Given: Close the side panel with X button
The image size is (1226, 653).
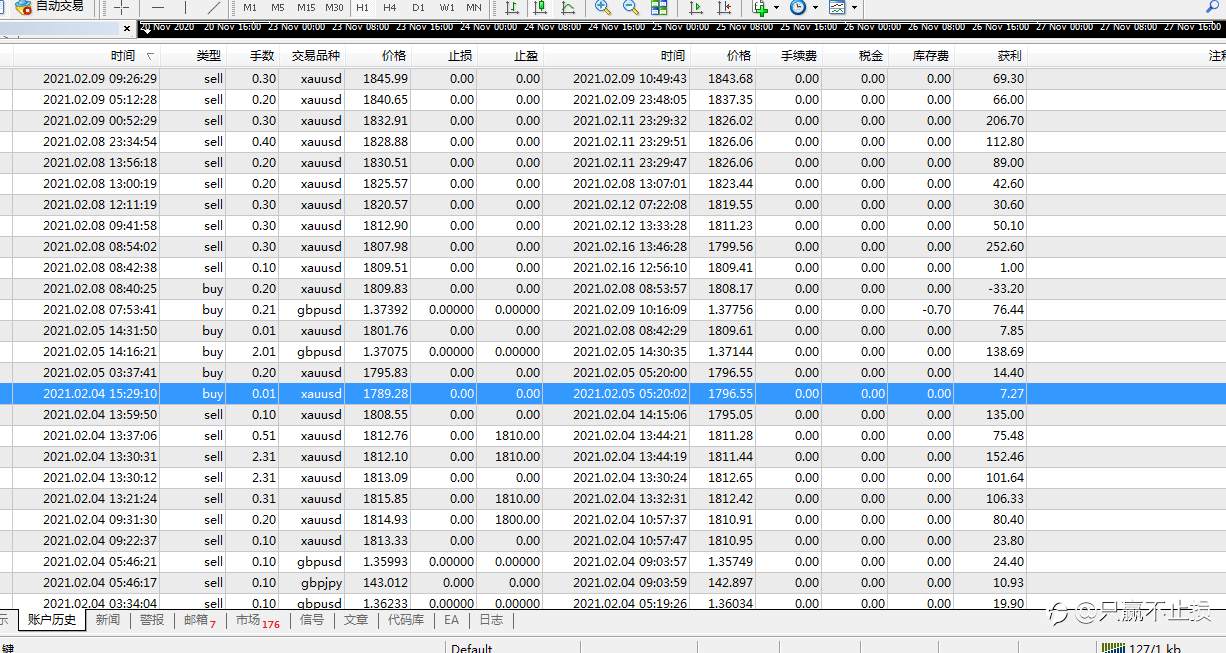Looking at the screenshot, I should coord(125,29).
